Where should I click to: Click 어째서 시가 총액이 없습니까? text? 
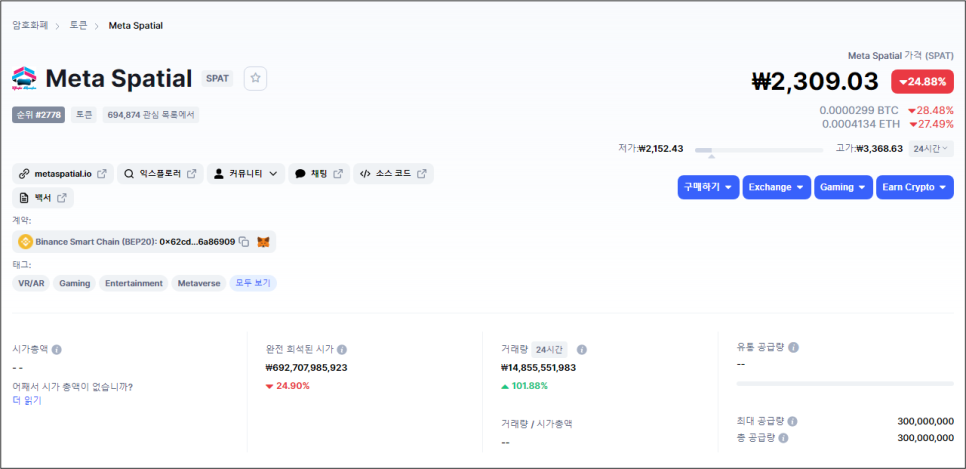[73, 387]
